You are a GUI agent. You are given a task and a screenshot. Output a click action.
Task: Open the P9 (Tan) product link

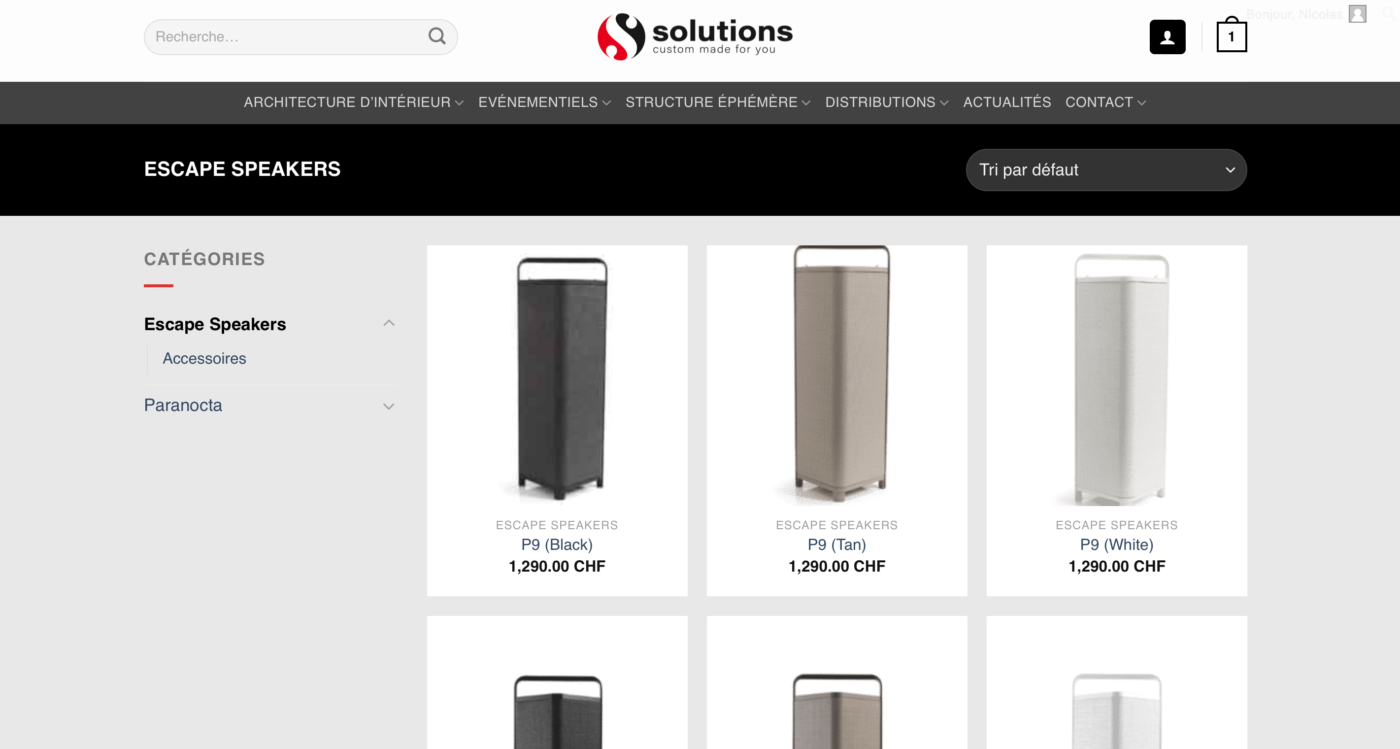(837, 545)
